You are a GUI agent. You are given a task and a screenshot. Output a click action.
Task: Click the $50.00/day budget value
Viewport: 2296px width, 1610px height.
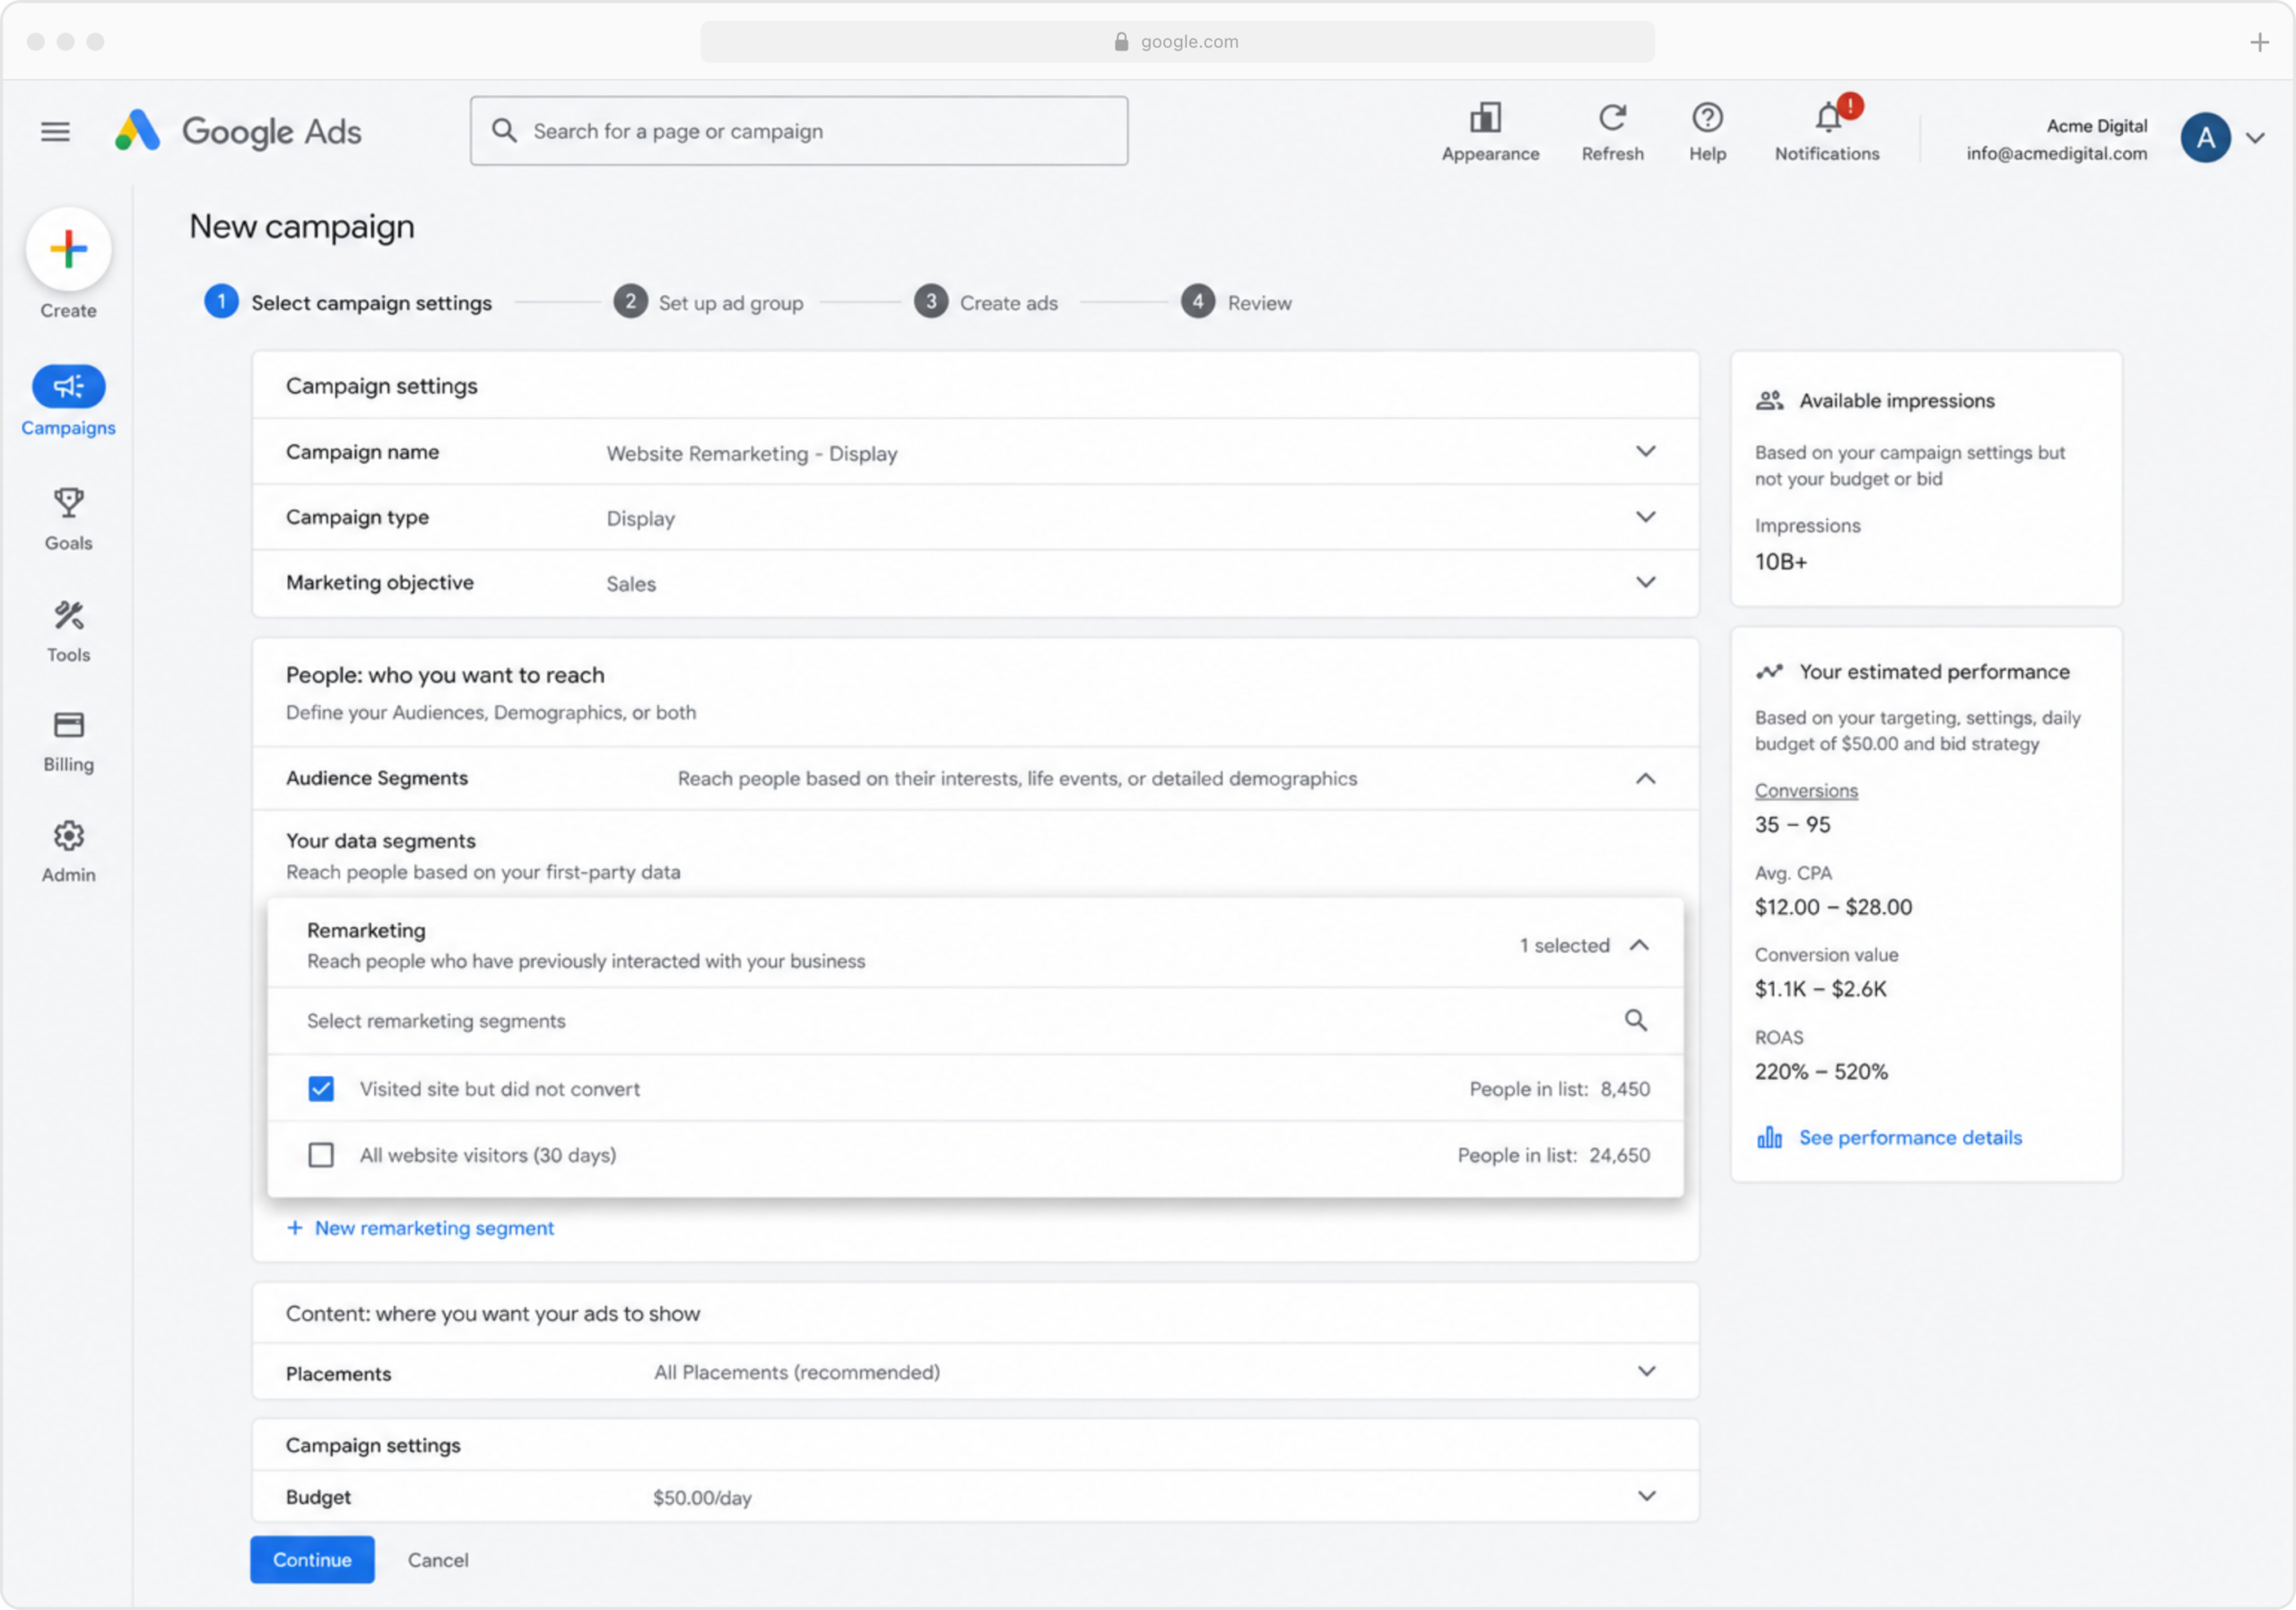click(702, 1498)
